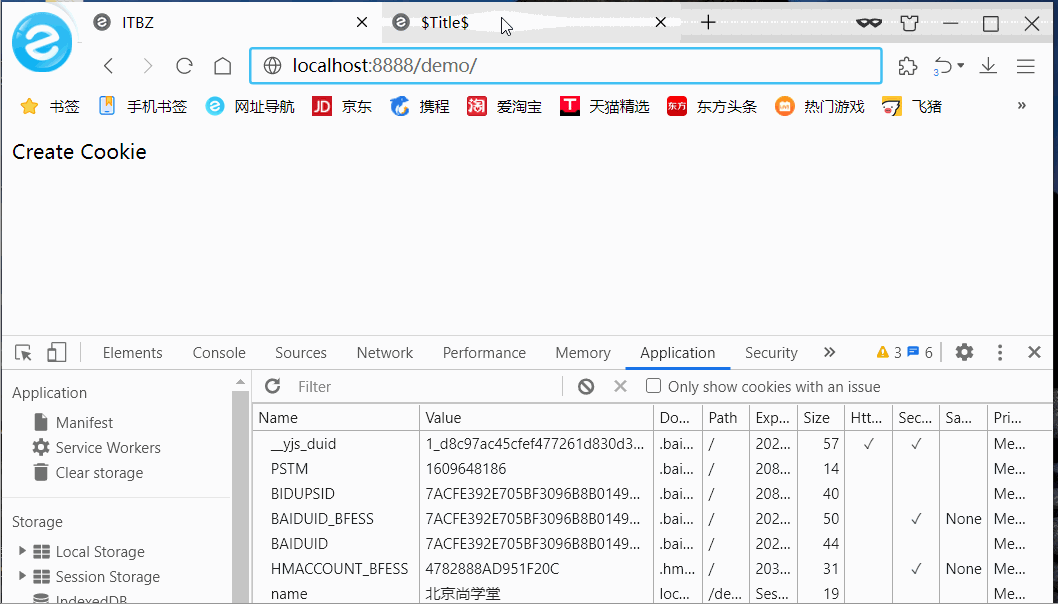The height and width of the screenshot is (604, 1058).
Task: Sort cookies by the Name column
Action: 336,418
